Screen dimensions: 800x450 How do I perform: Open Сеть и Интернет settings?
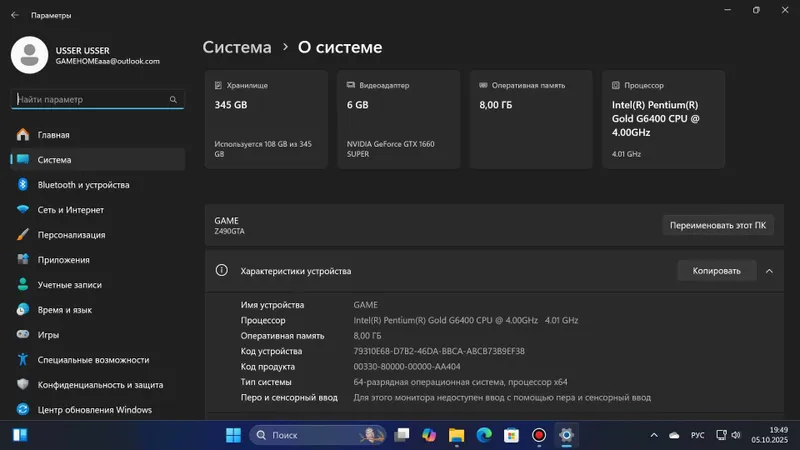[97, 210]
